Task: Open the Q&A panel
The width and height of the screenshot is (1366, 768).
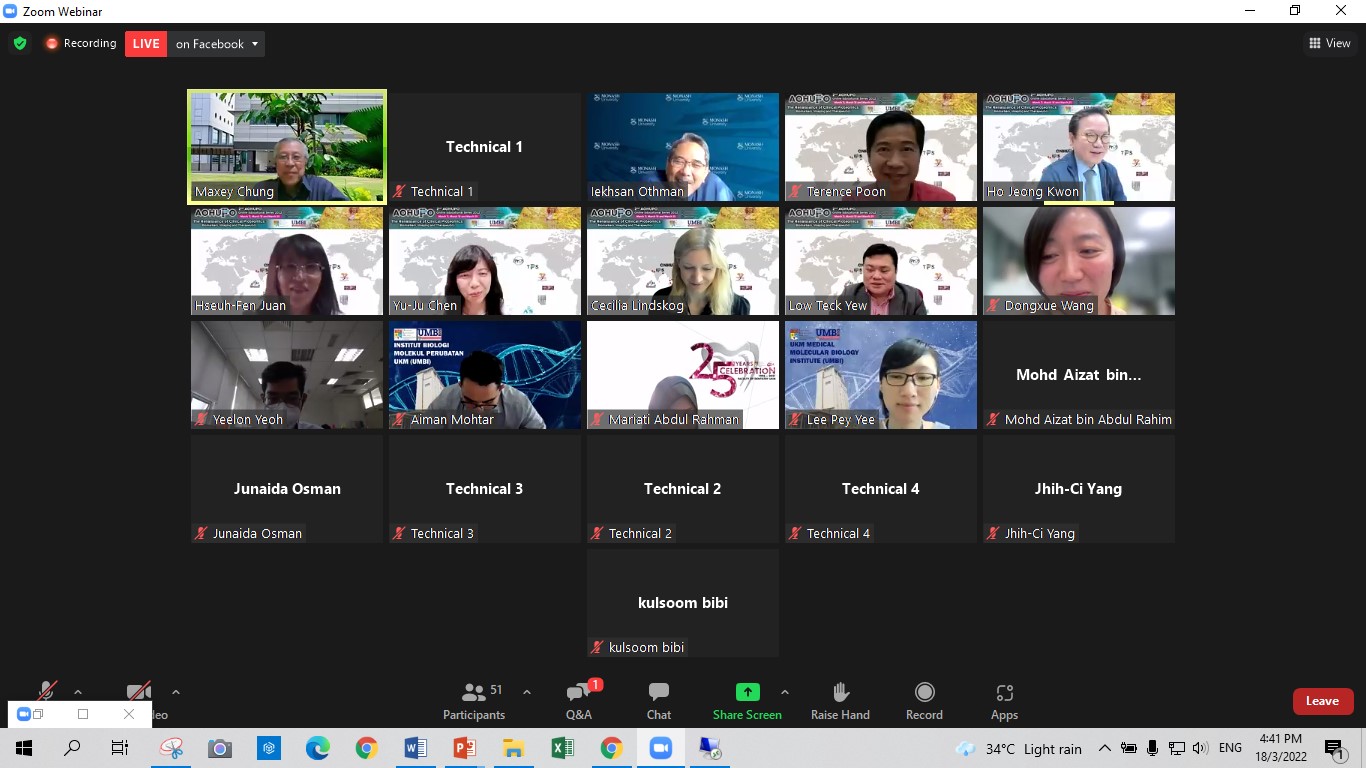Action: tap(579, 700)
